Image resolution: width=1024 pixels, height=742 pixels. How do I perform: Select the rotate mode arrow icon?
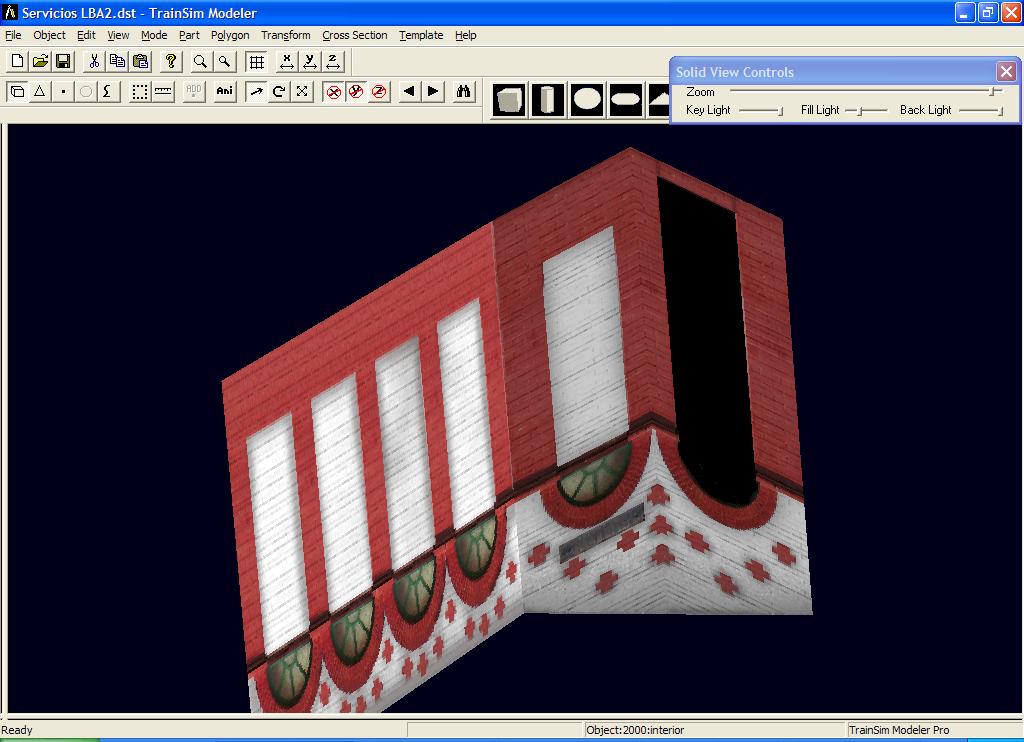click(x=279, y=91)
